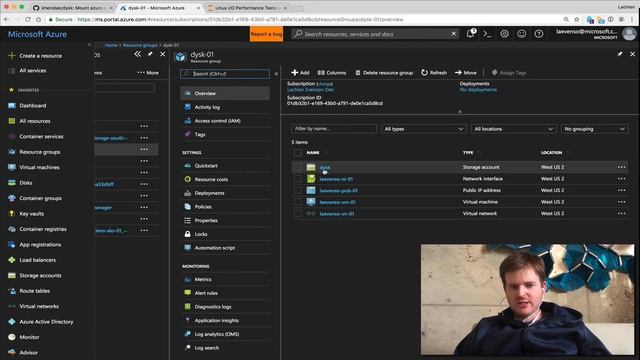The image size is (640, 360).
Task: Open Storage accounts in sidebar
Action: click(x=40, y=276)
